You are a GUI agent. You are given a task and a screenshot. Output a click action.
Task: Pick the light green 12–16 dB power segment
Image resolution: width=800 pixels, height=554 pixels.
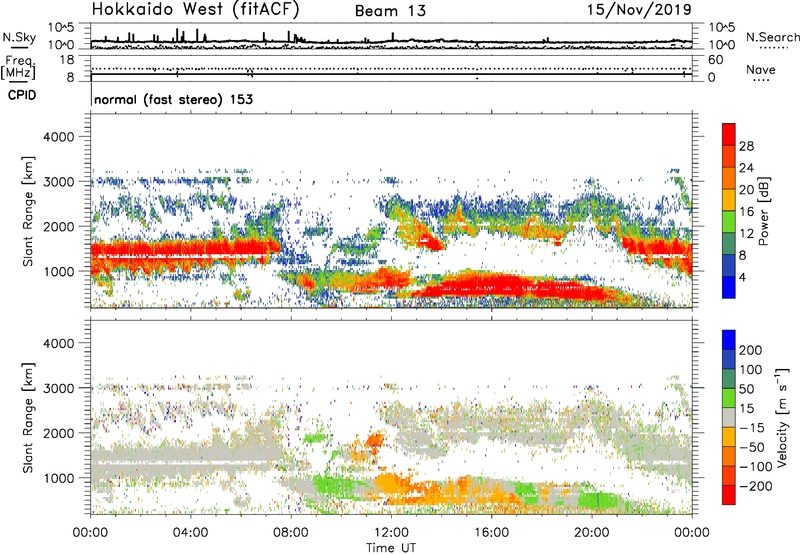pos(729,222)
